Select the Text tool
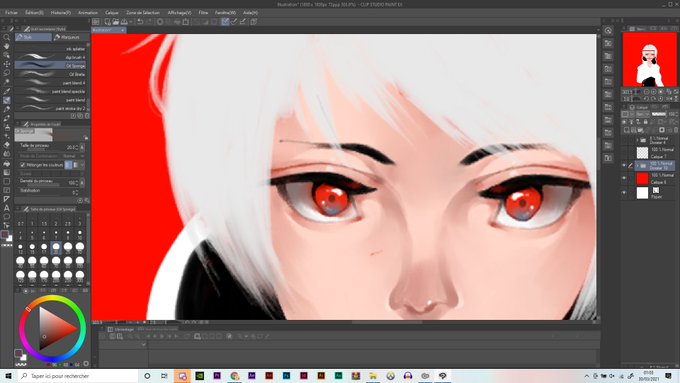The height and width of the screenshot is (383, 680). [x=7, y=208]
